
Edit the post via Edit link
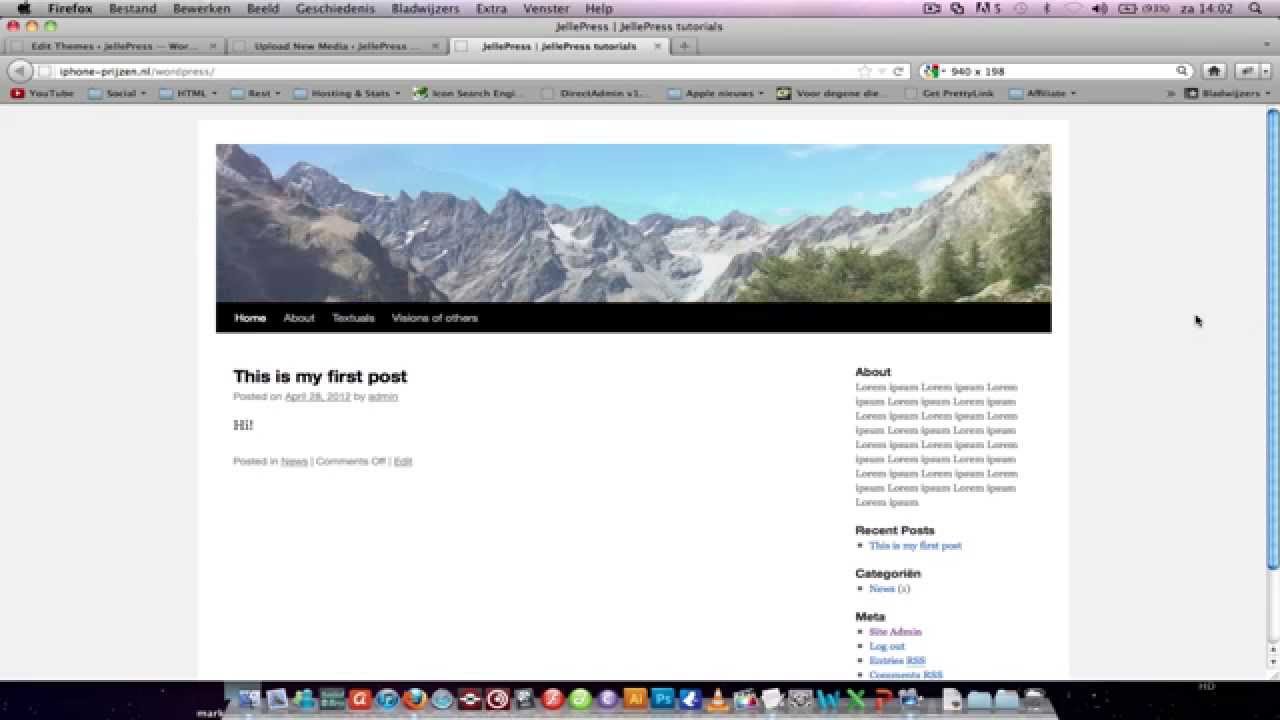403,461
